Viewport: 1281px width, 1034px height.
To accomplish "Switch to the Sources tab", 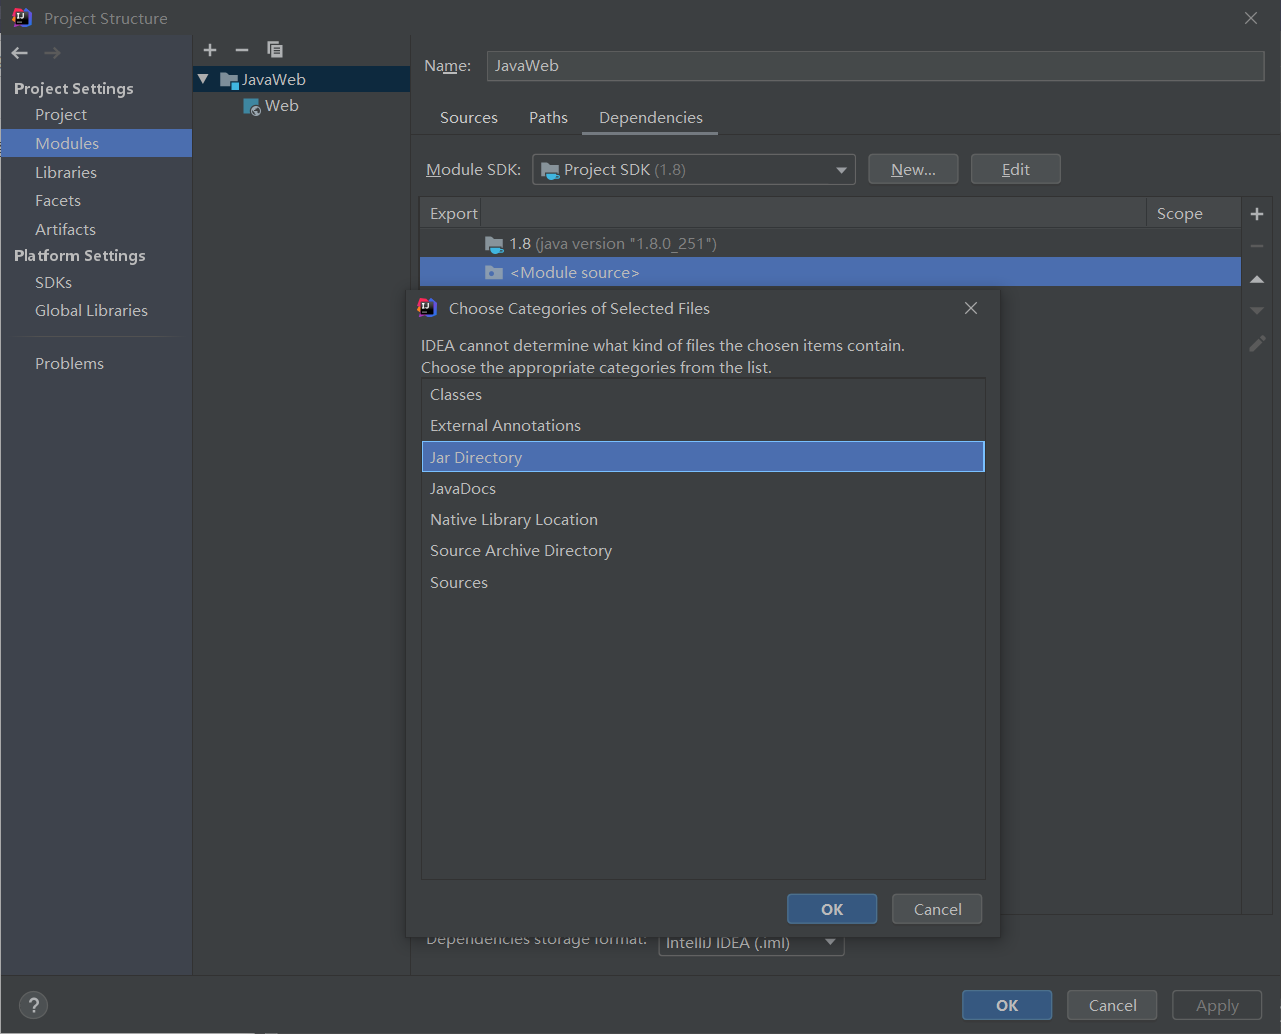I will (469, 118).
